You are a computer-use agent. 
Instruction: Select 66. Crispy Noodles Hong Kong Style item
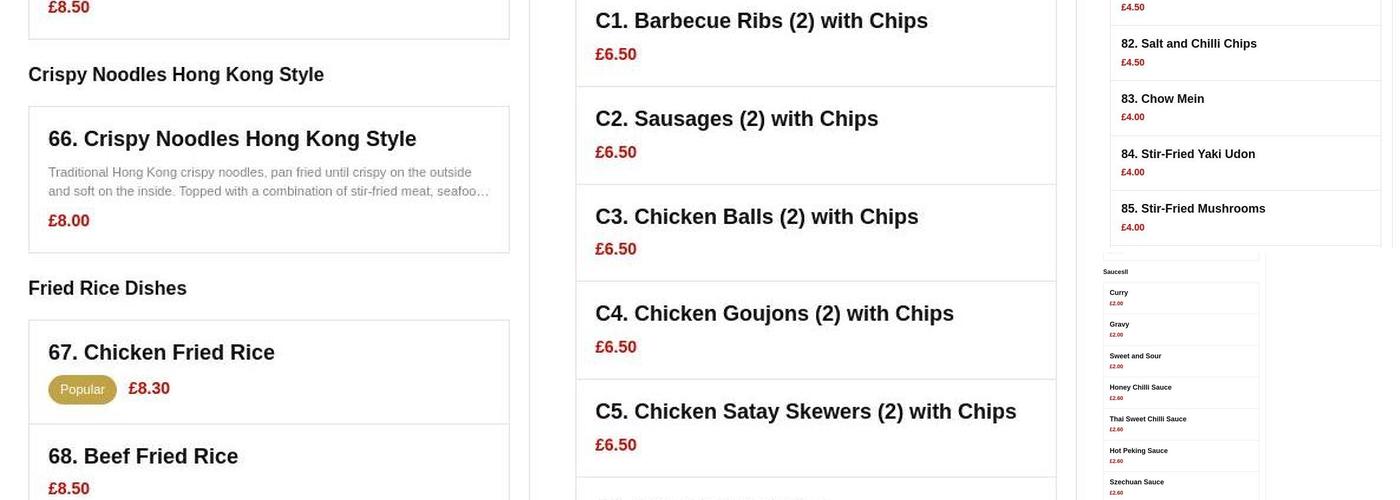232,139
